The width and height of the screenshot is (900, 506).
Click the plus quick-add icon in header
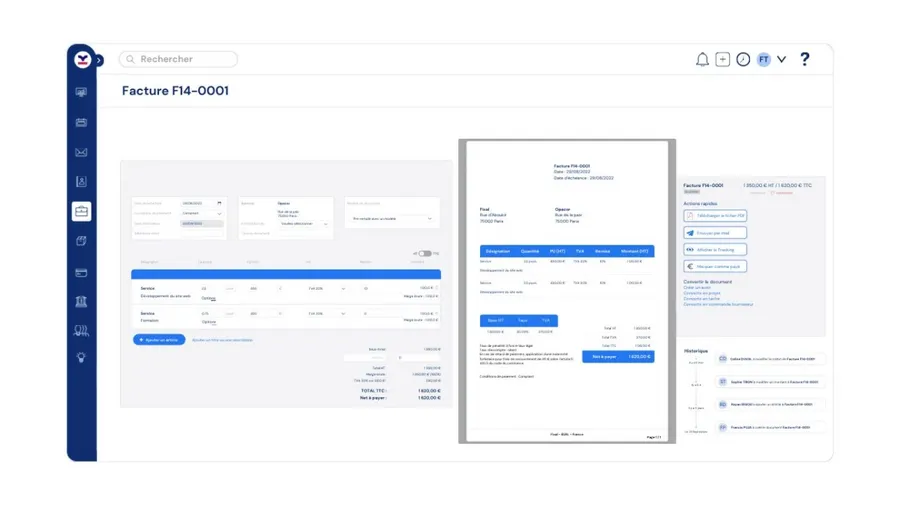coord(723,60)
